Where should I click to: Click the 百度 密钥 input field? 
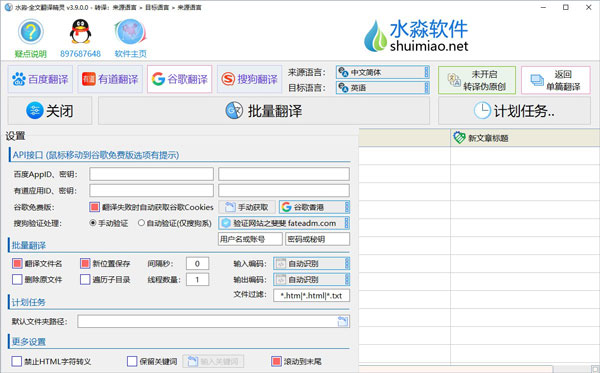tap(284, 174)
